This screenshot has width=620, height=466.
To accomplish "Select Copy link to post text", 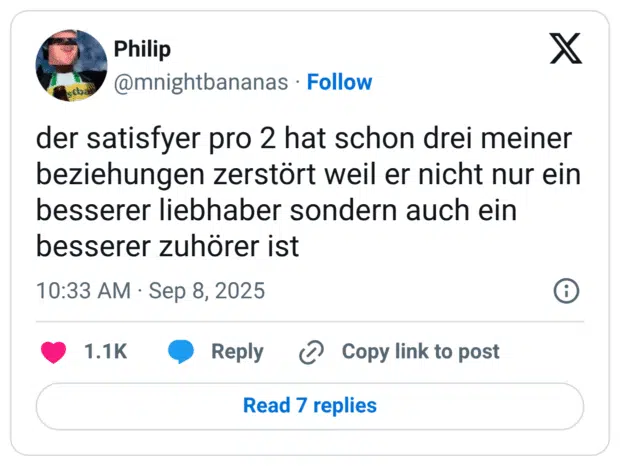I will click(x=420, y=352).
